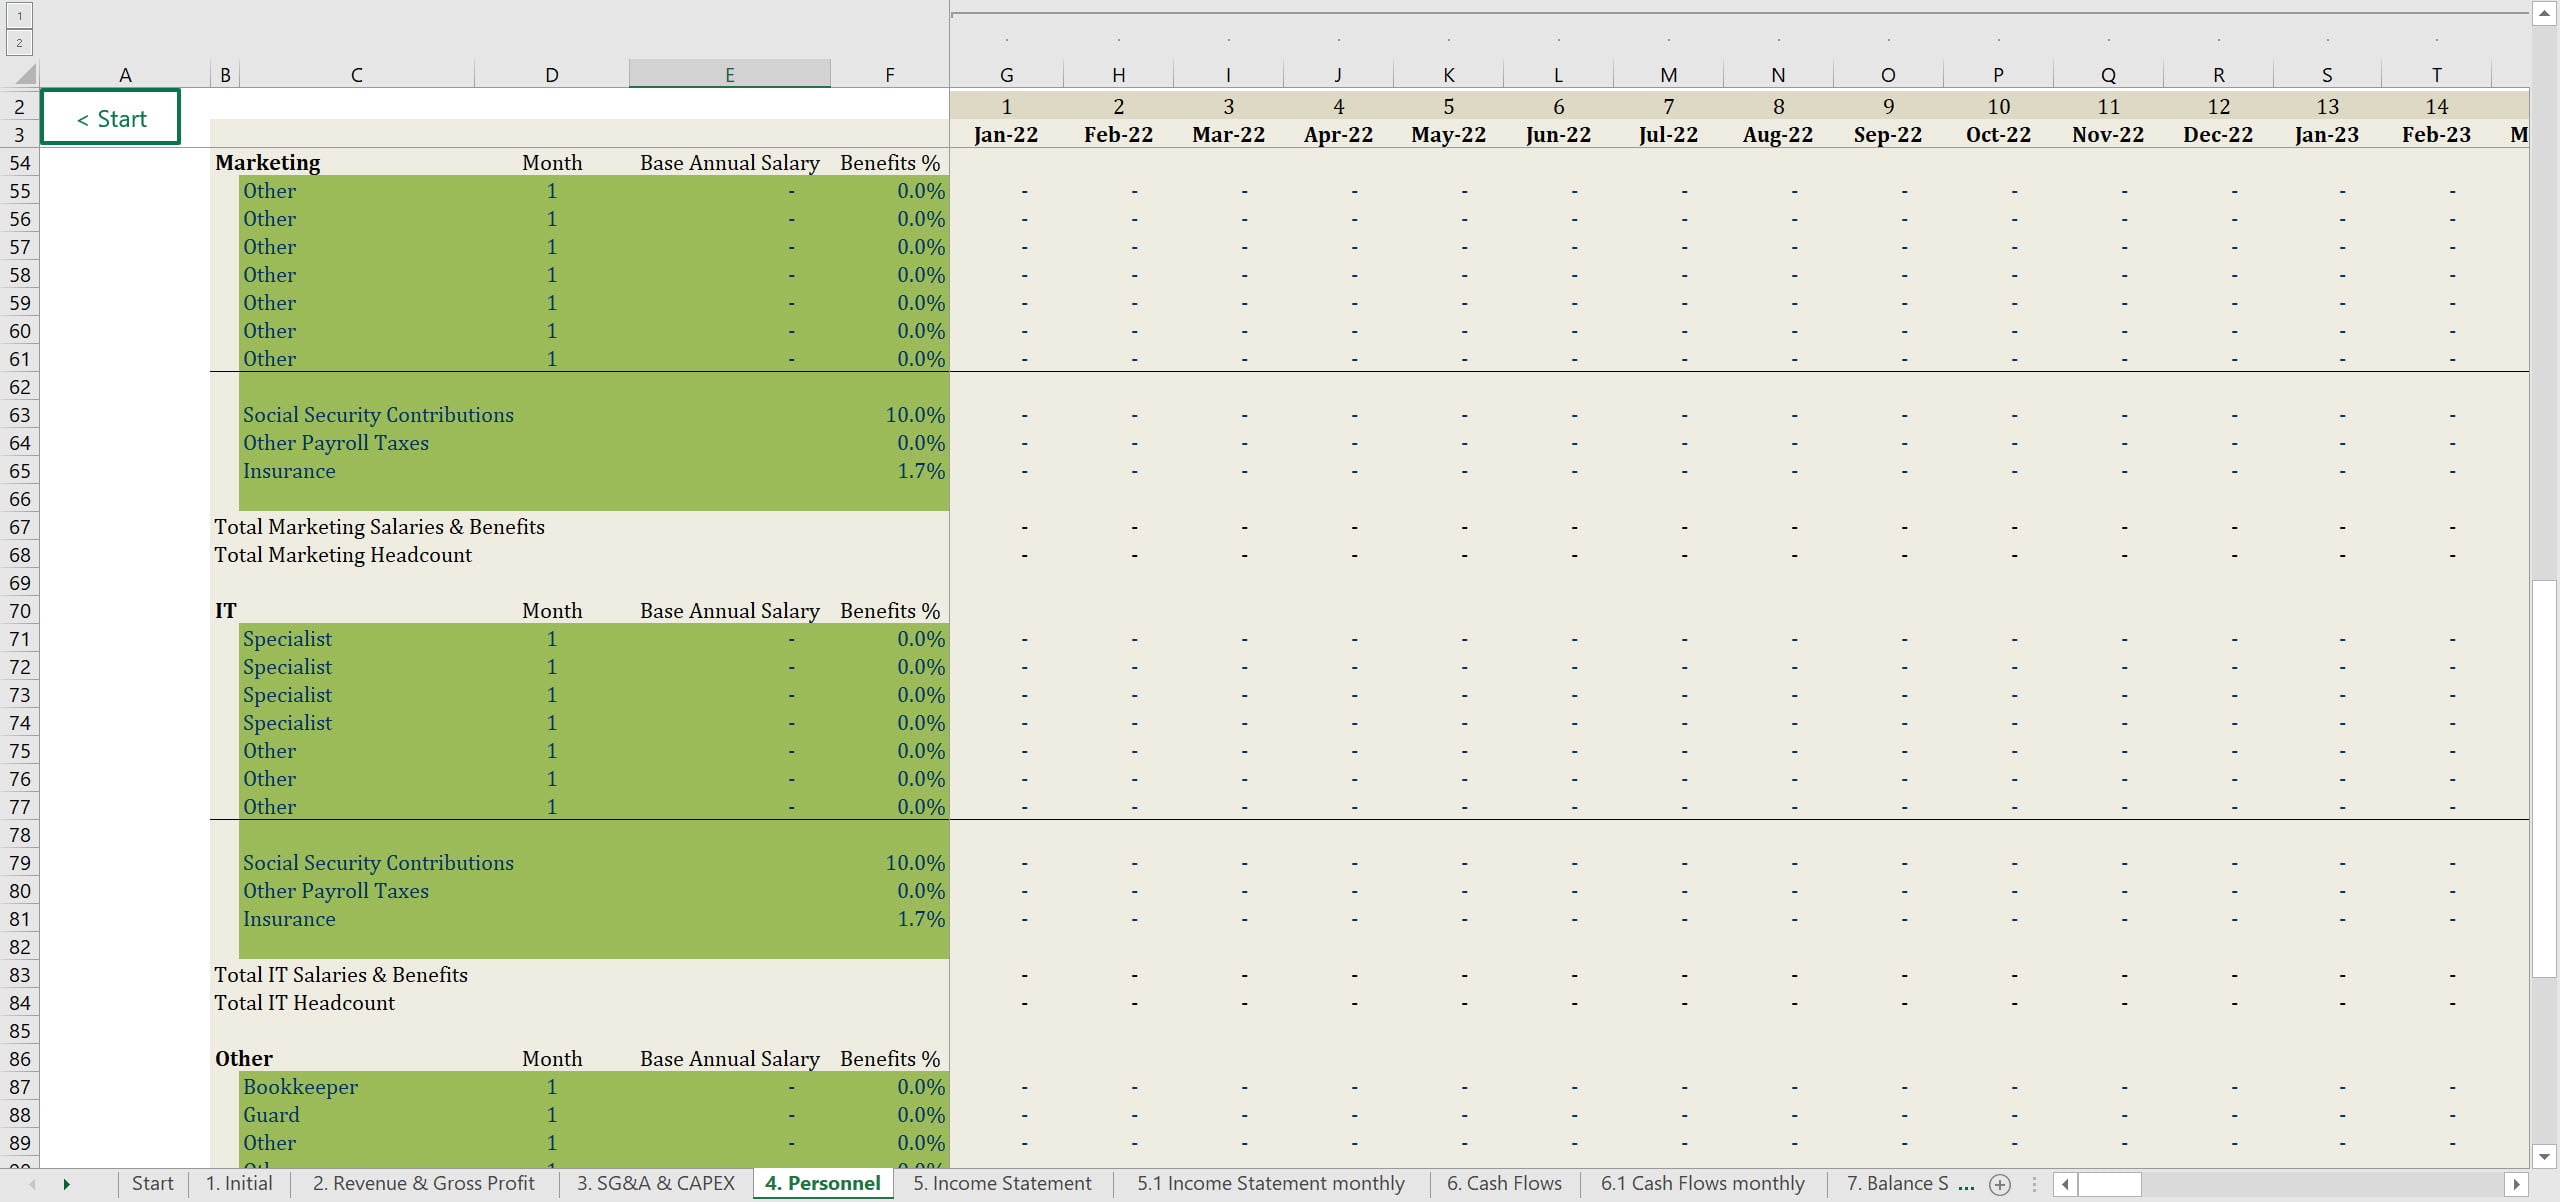
Task: Go to '6.1 Cash Flows monthly' sheet
Action: pos(1702,1184)
